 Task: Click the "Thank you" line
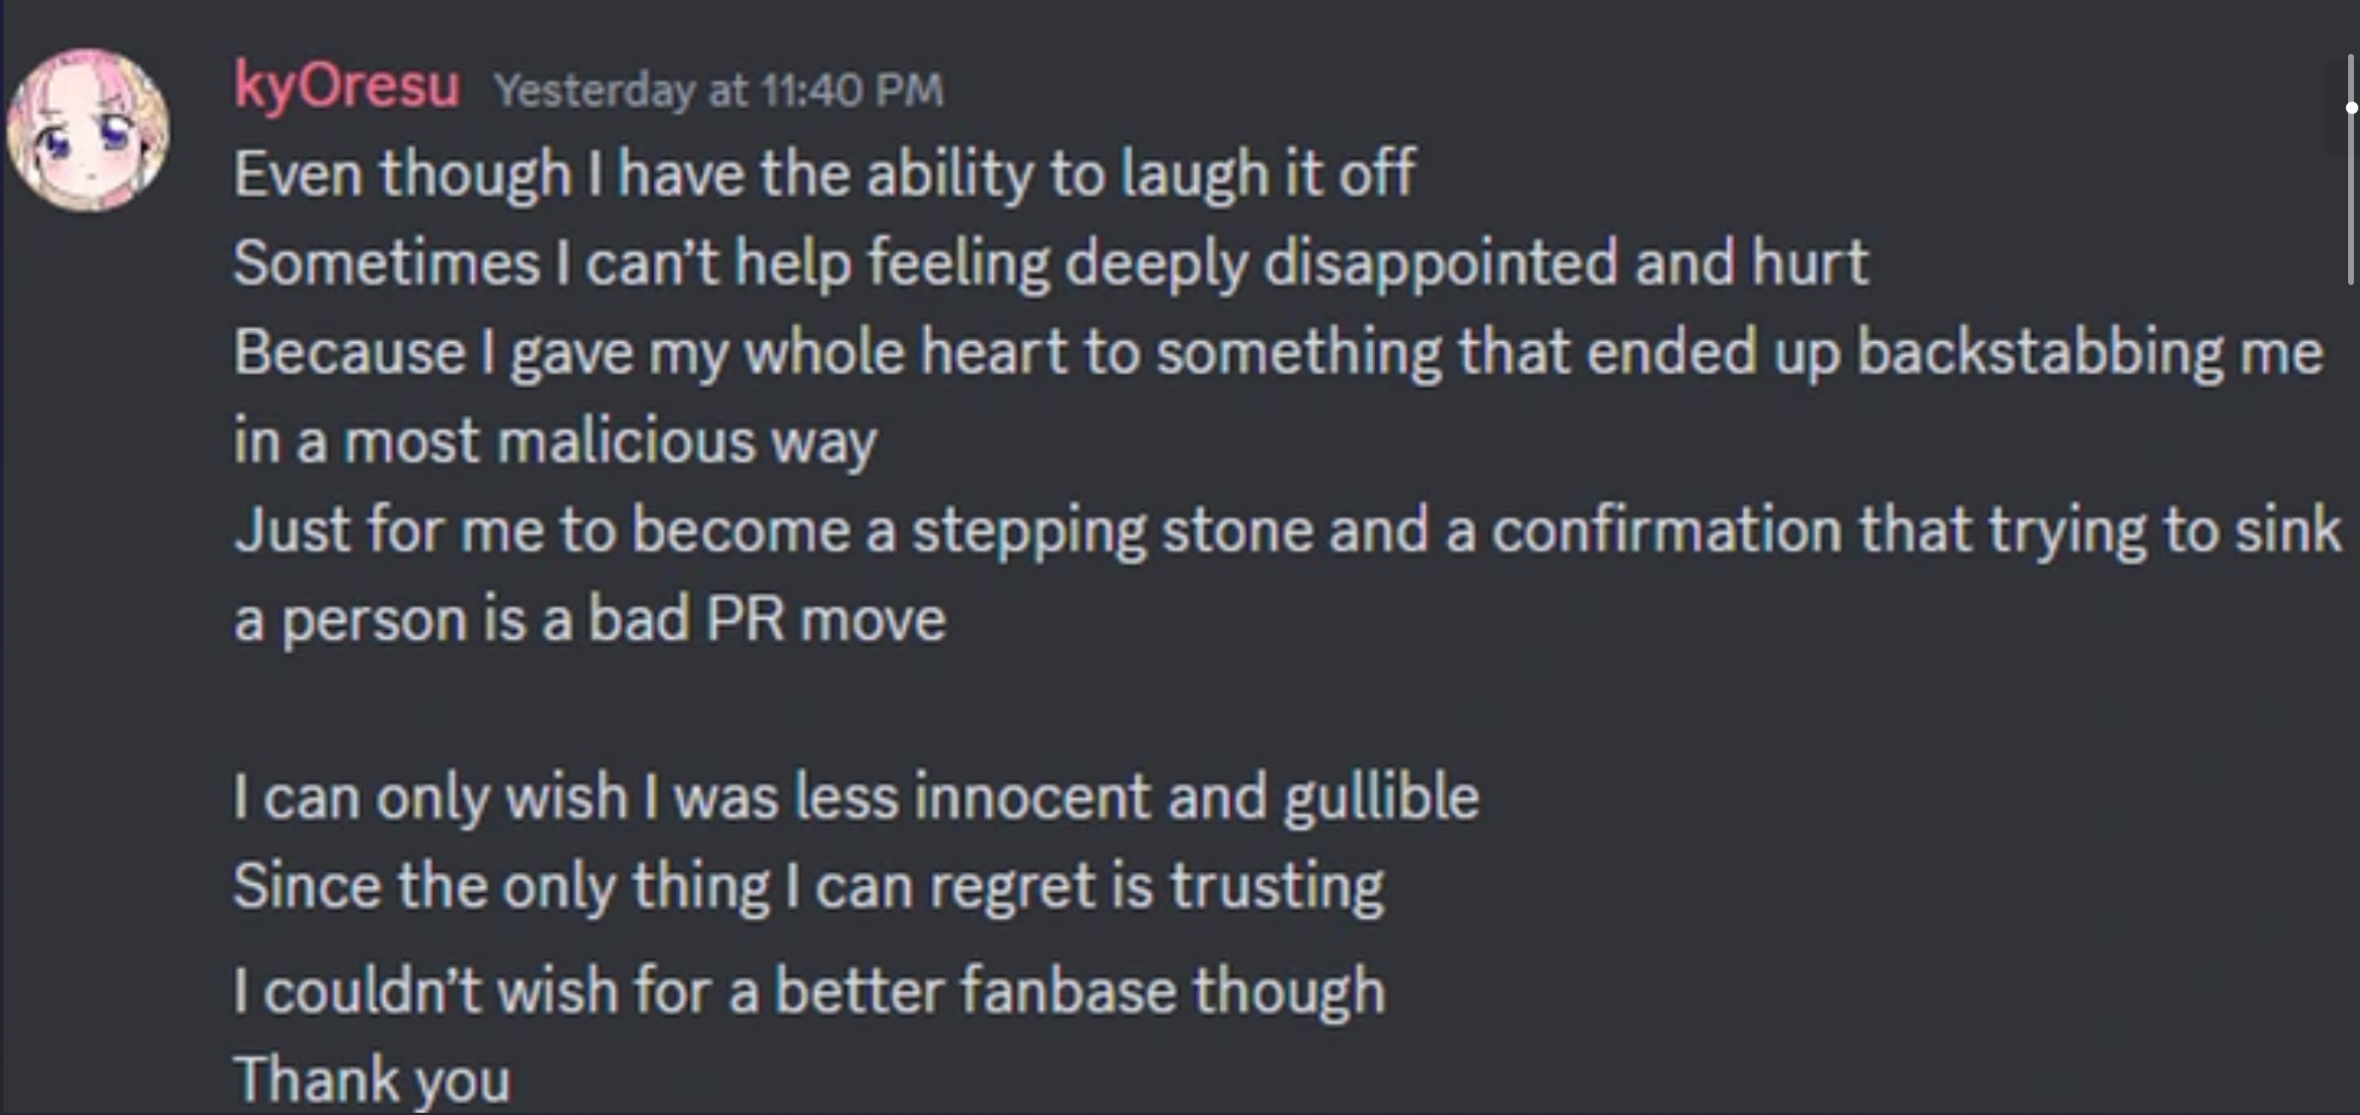(x=372, y=1080)
